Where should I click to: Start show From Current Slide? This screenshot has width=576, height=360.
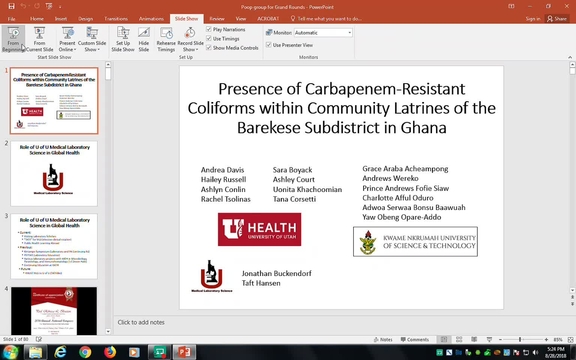39,39
